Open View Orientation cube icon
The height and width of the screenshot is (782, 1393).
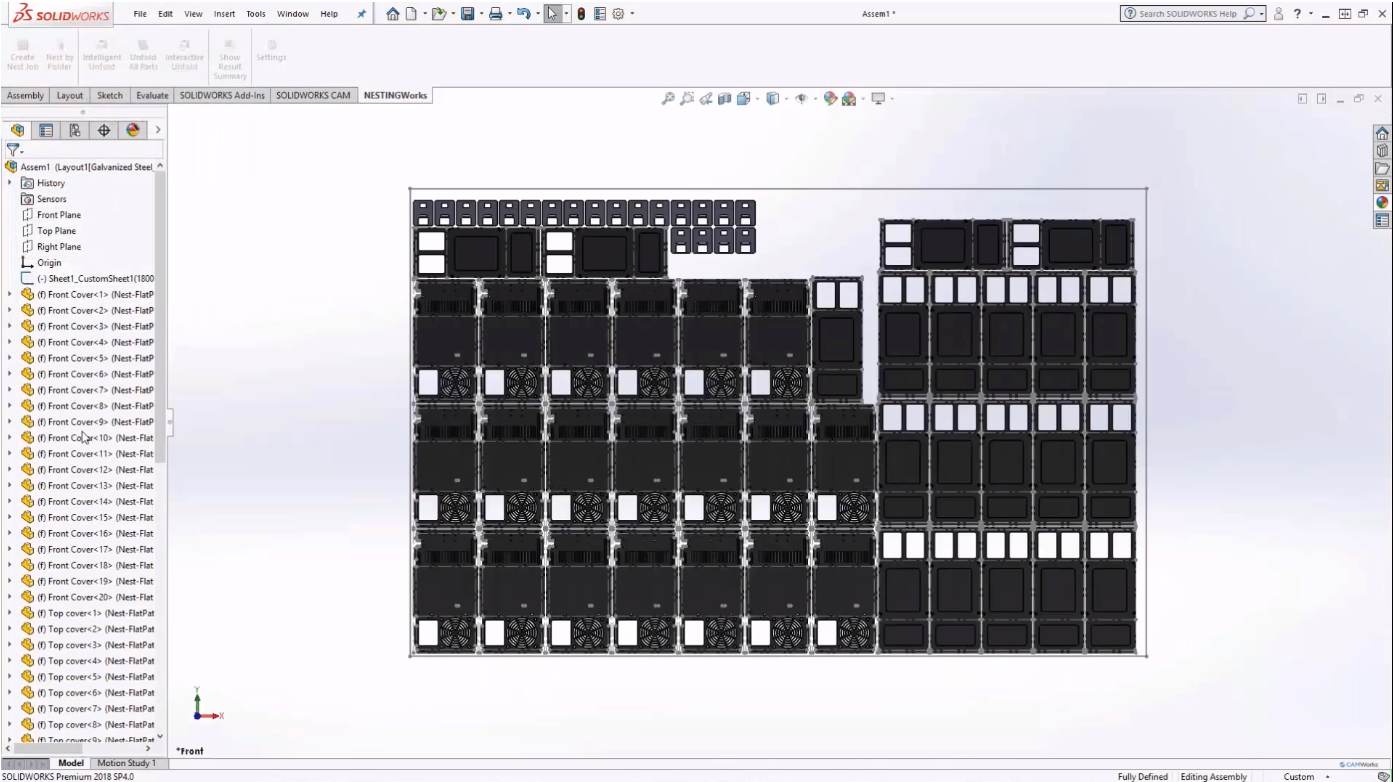coord(743,98)
